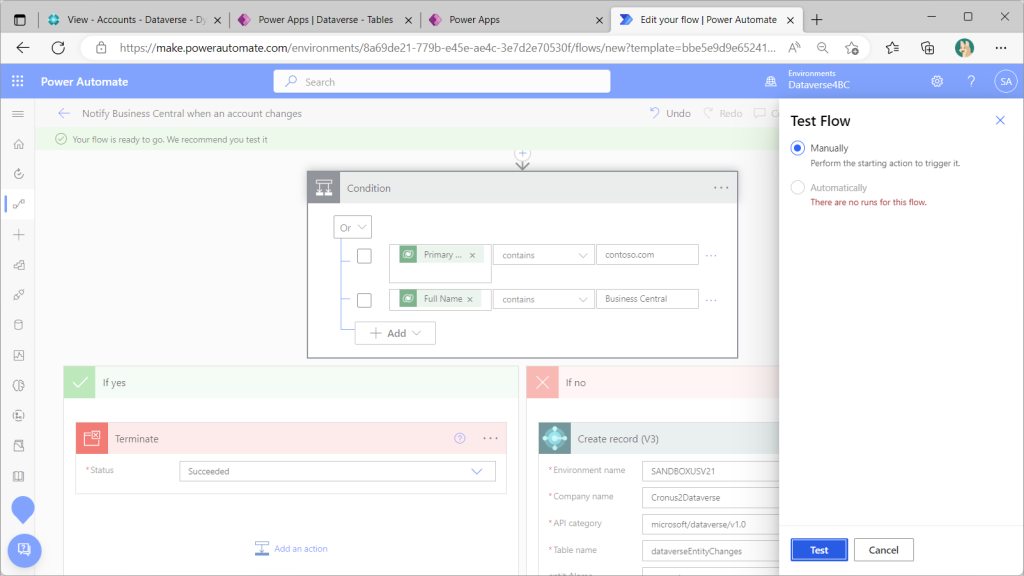Open the Environments picker icon

tap(771, 82)
